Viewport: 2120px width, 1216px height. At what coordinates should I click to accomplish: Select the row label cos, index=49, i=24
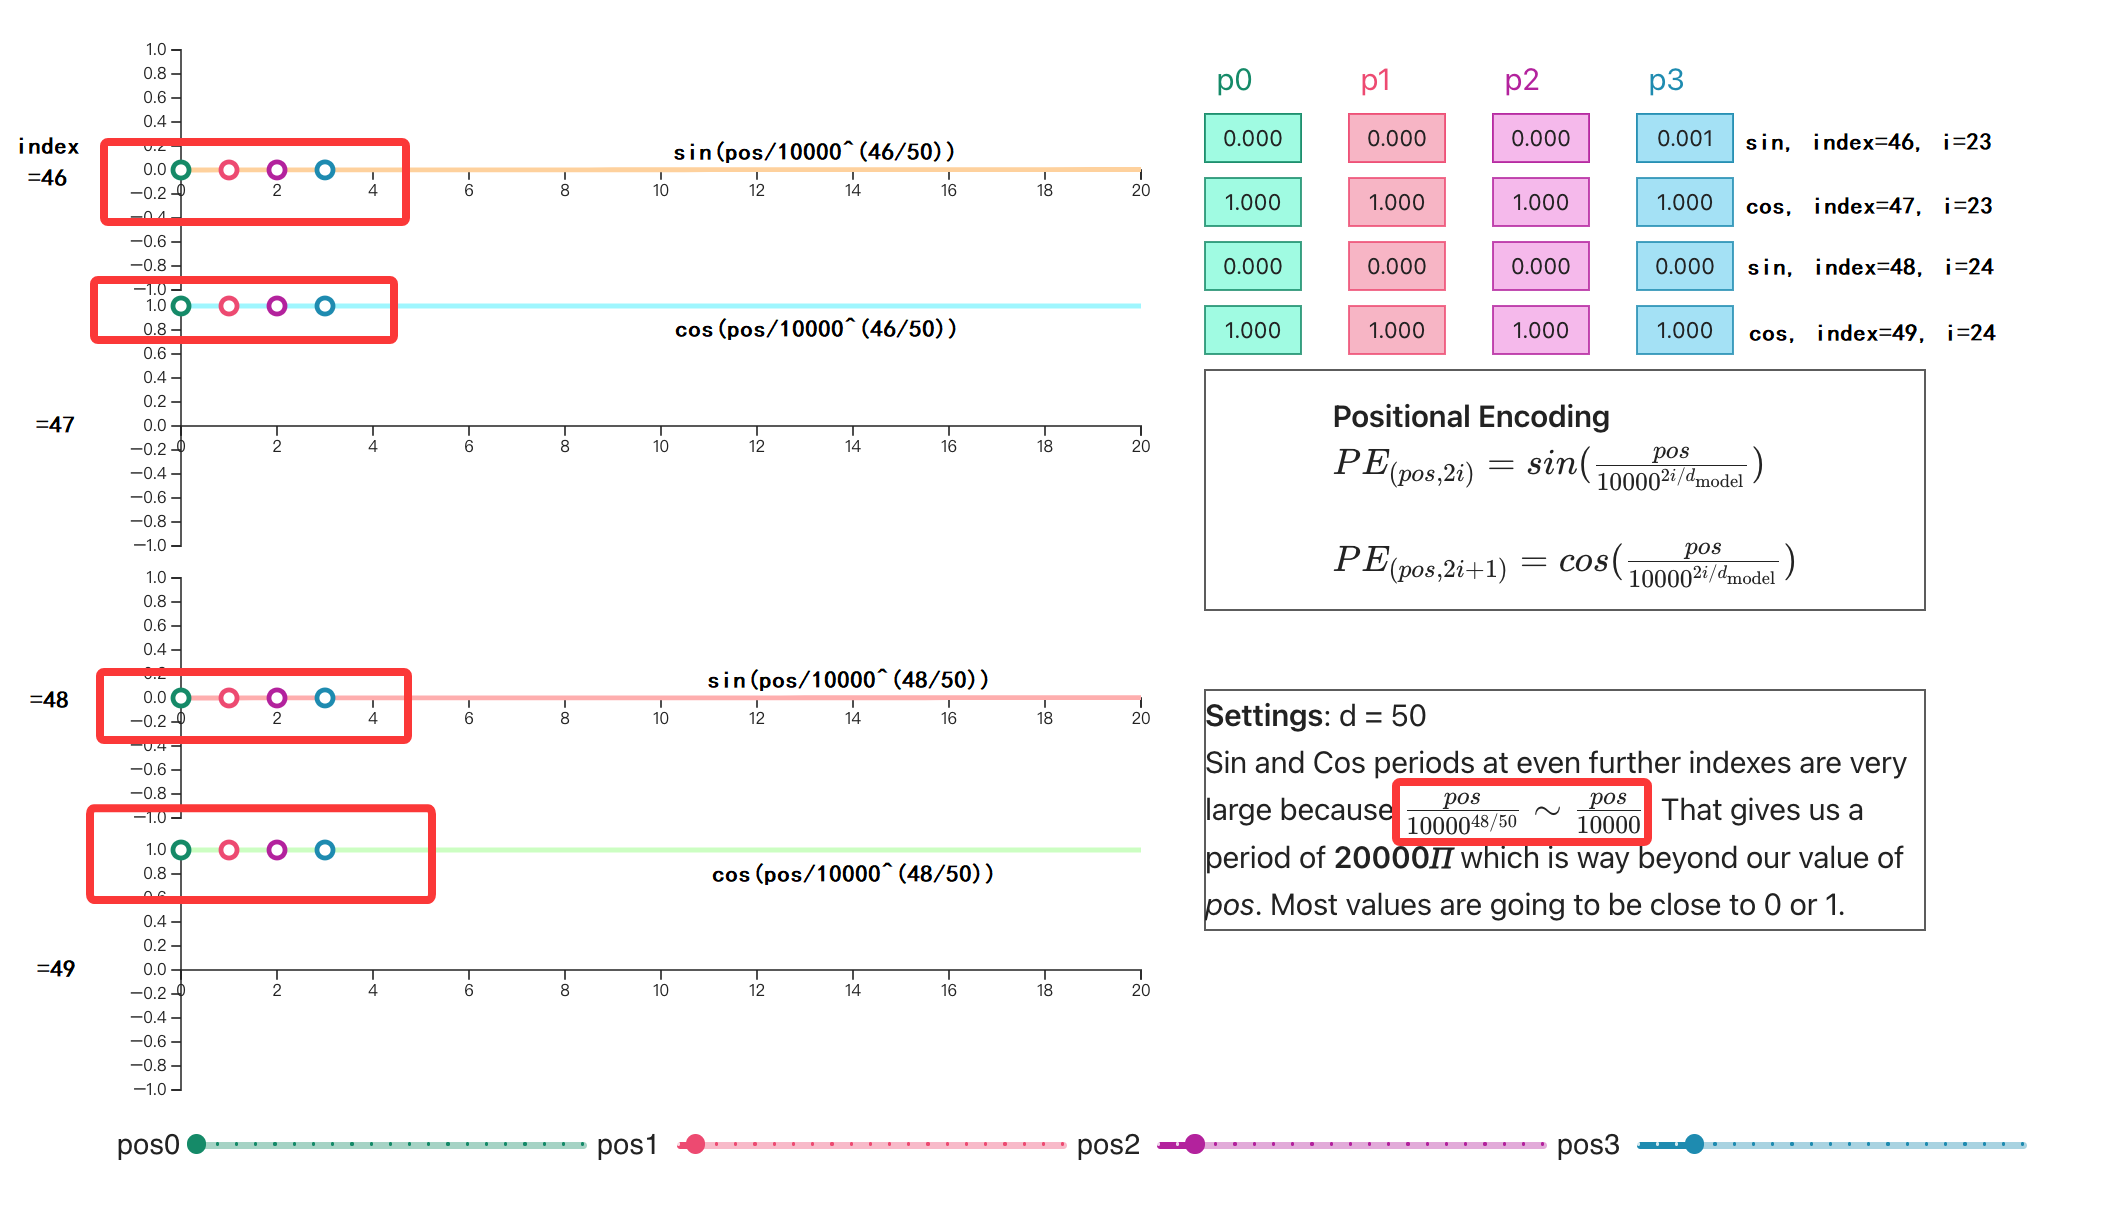[x=1872, y=332]
